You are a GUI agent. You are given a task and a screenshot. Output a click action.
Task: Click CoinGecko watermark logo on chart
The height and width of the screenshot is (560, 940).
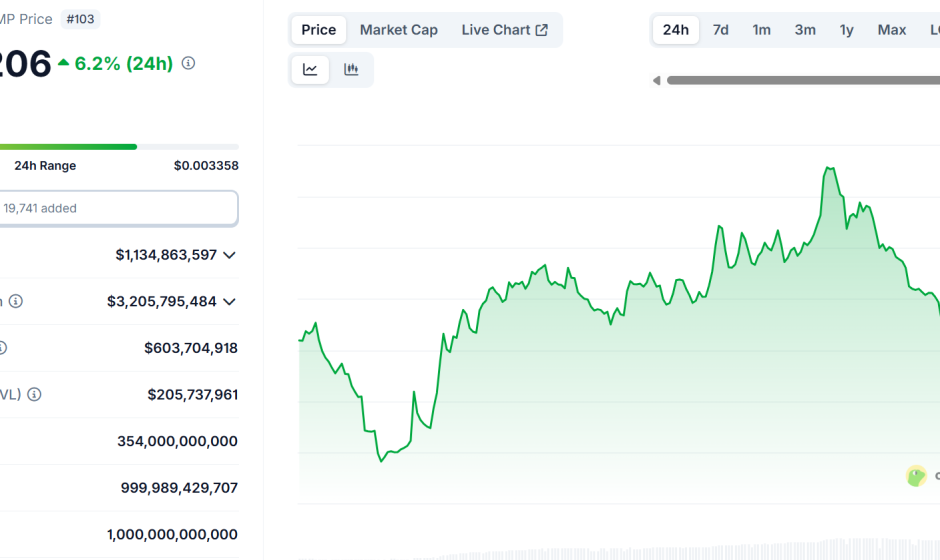[916, 476]
